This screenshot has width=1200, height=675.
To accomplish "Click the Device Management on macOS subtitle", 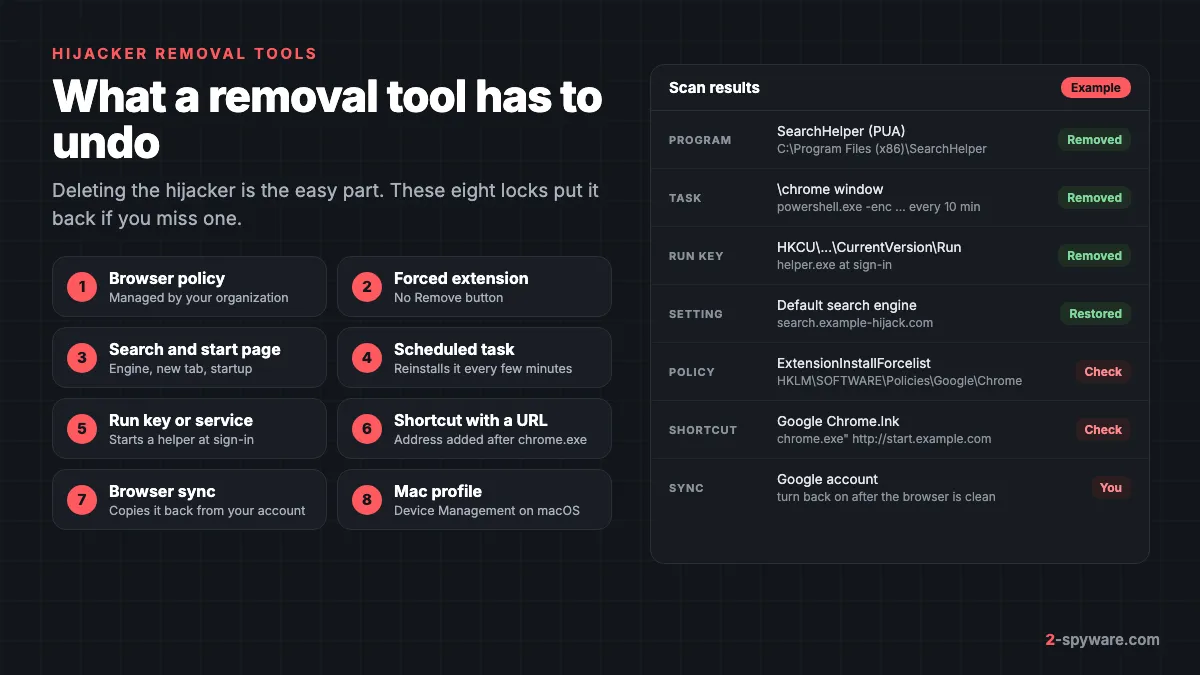I will tap(486, 510).
